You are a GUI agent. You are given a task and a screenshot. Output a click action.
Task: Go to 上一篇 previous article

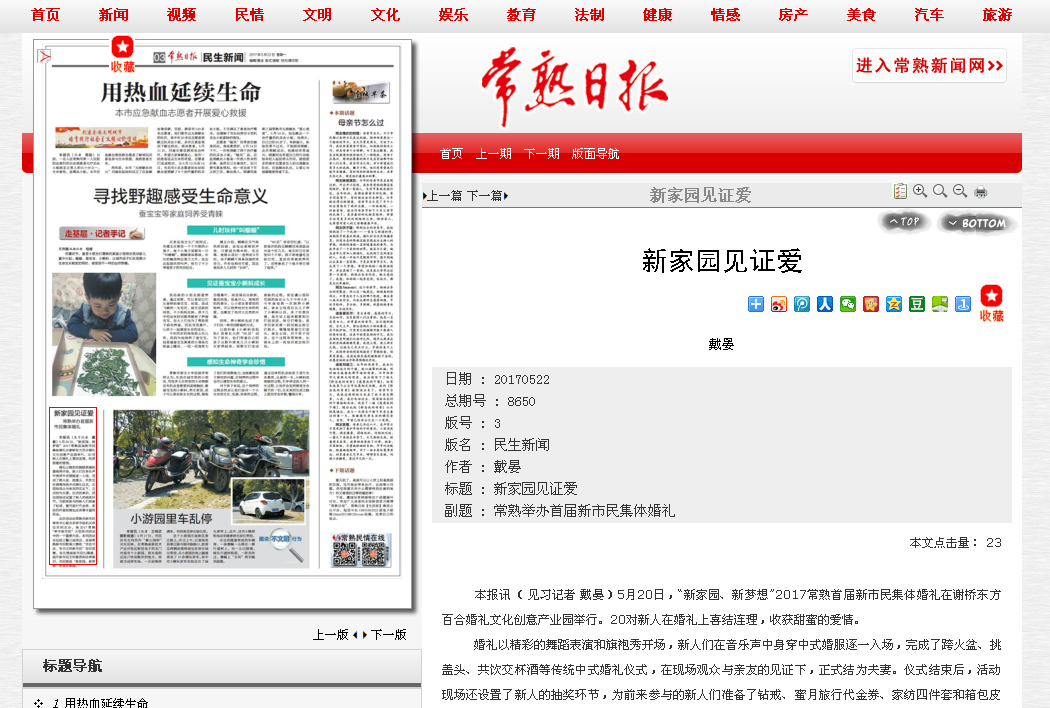[443, 196]
